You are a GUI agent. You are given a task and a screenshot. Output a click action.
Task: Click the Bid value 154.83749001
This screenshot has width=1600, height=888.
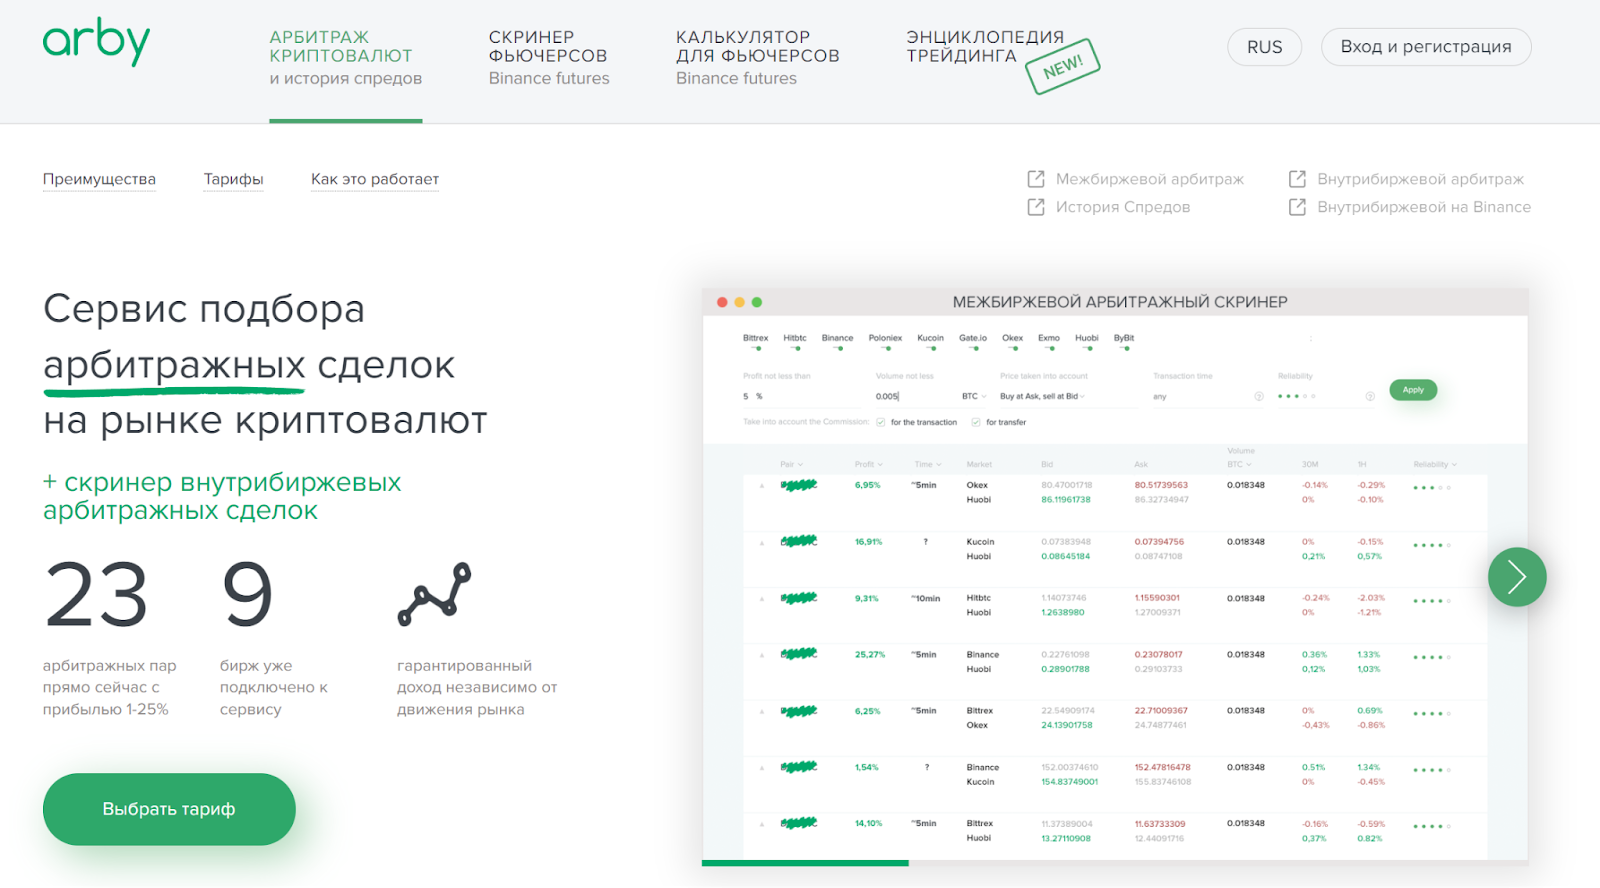(1069, 782)
